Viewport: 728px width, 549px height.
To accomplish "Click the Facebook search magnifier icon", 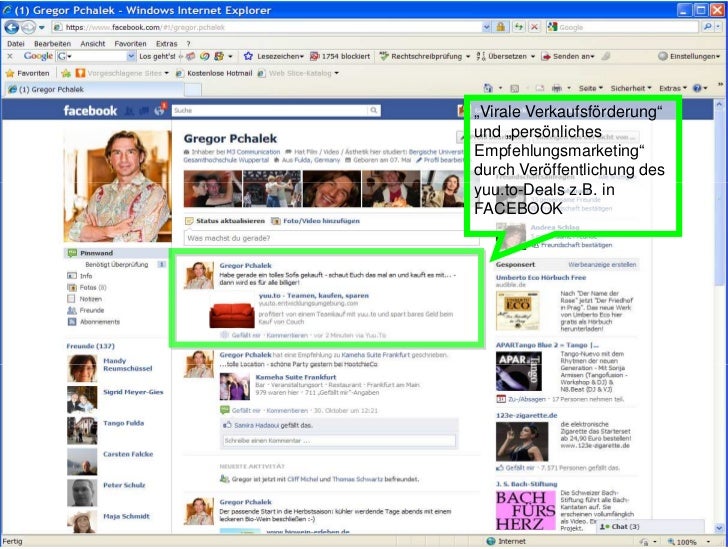I will [x=374, y=110].
